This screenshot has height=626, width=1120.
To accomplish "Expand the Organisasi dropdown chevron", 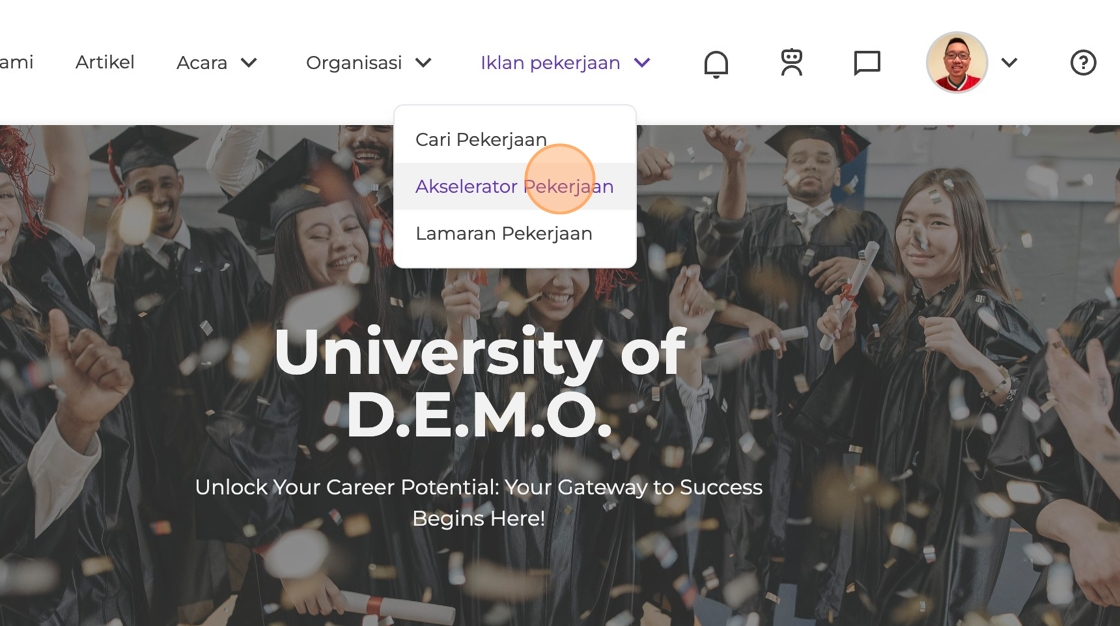I will 424,63.
